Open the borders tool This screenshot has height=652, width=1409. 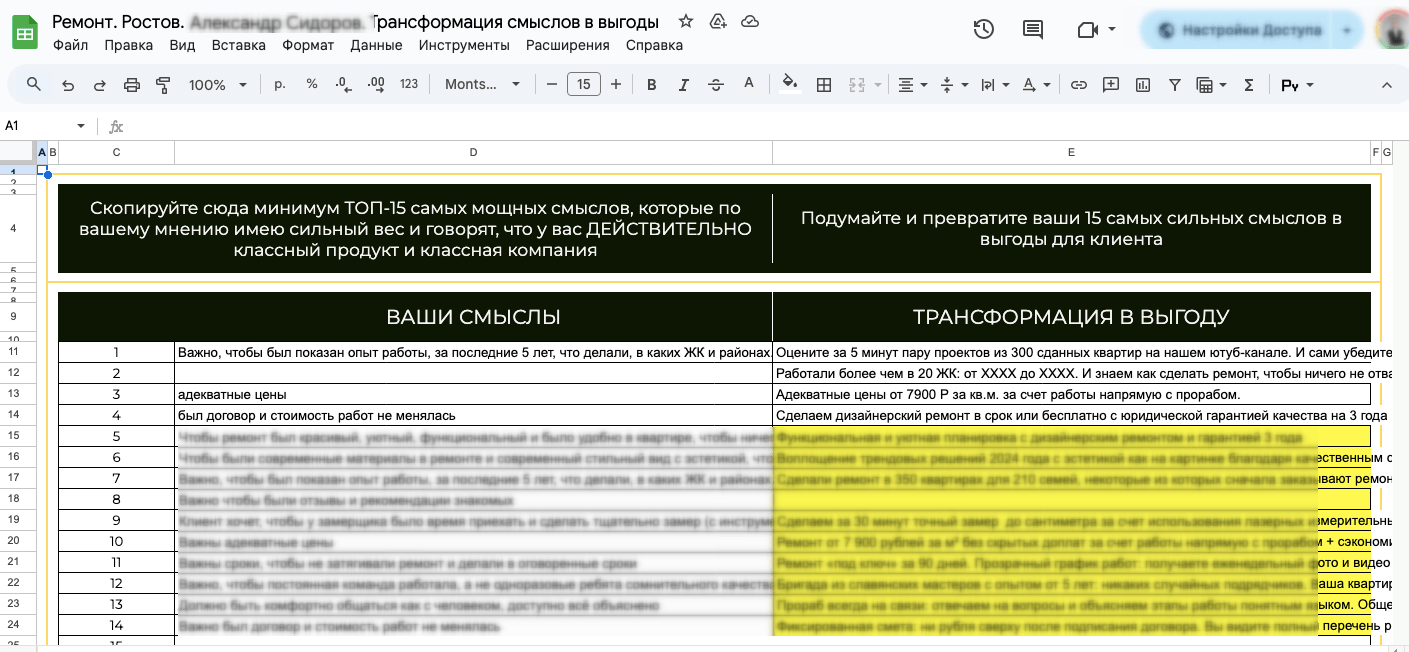(824, 85)
